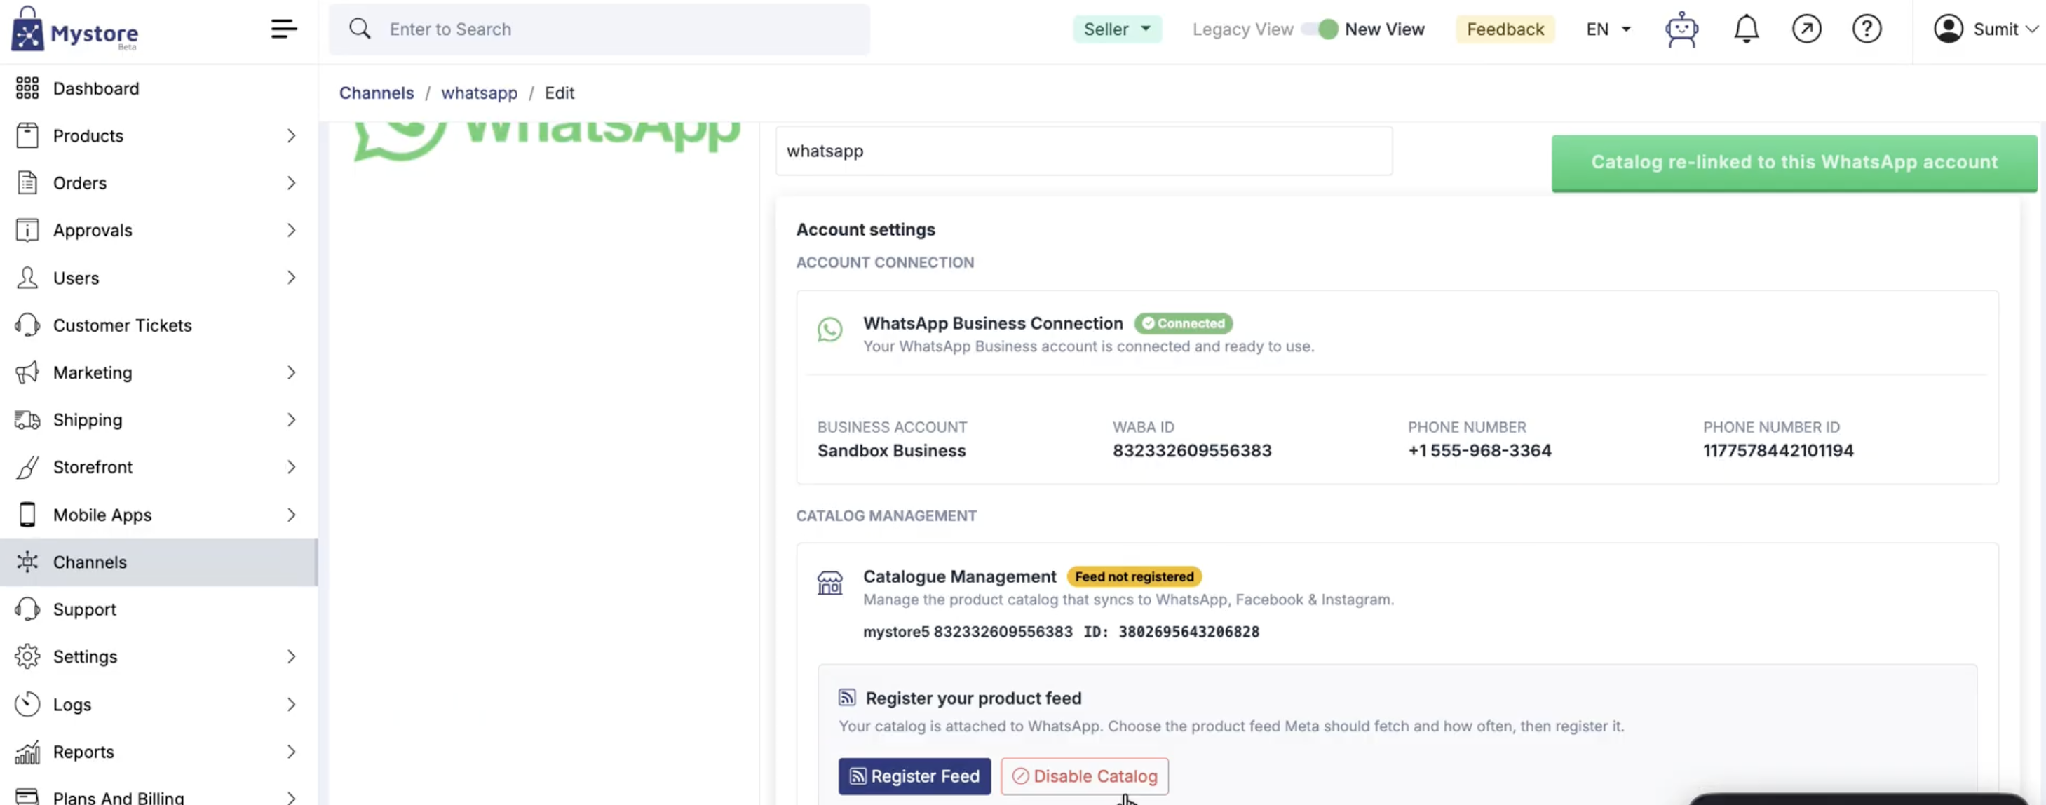Click the Orders document icon
The width and height of the screenshot is (2046, 805).
pos(28,183)
